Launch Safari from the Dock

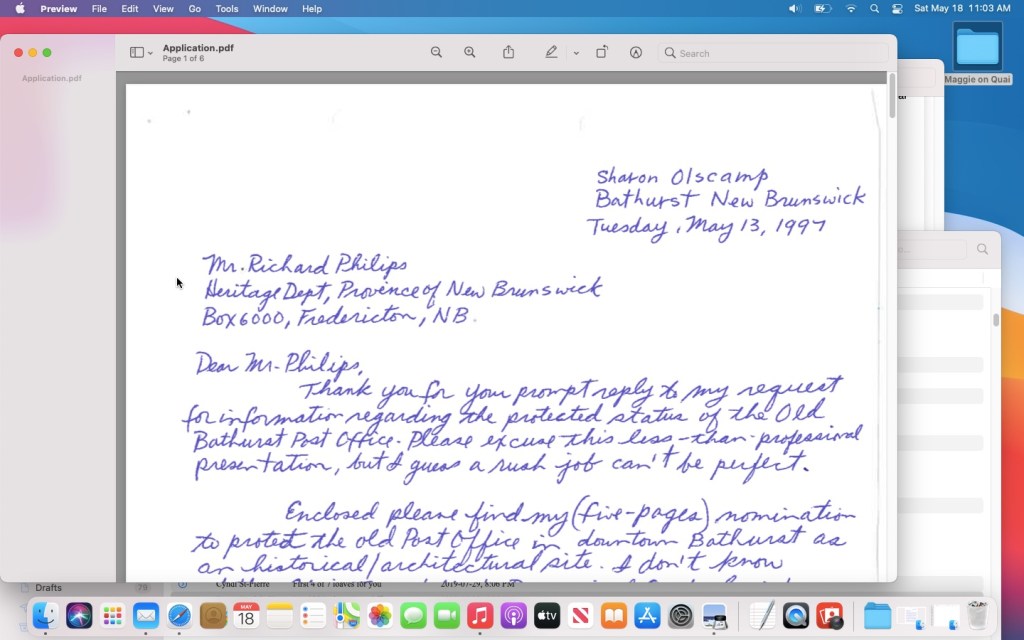pyautogui.click(x=180, y=616)
